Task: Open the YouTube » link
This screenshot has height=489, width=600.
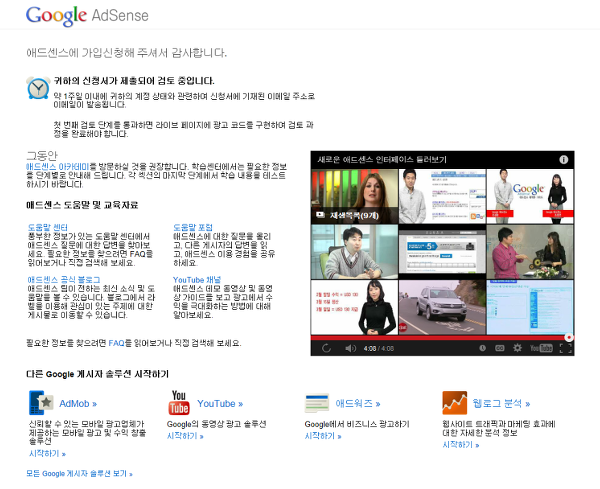Action: [x=220, y=404]
